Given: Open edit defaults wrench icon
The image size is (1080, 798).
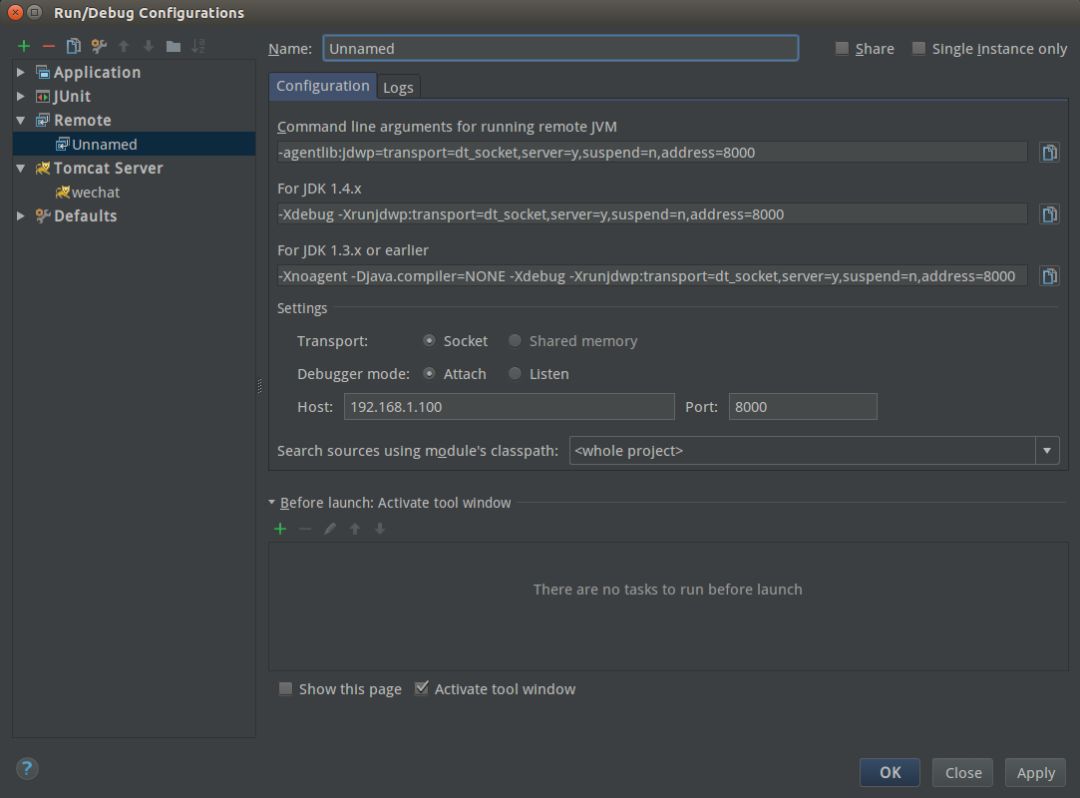Looking at the screenshot, I should (x=98, y=46).
